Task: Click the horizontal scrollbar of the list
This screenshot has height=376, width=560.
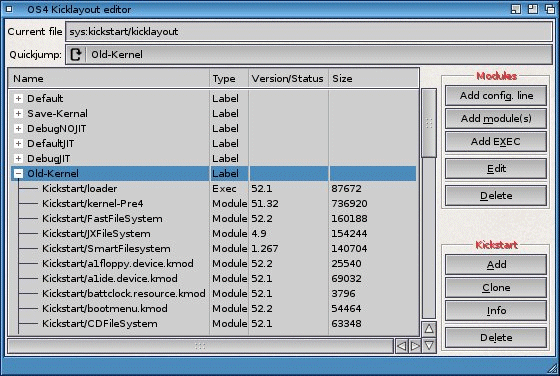Action: coord(200,346)
